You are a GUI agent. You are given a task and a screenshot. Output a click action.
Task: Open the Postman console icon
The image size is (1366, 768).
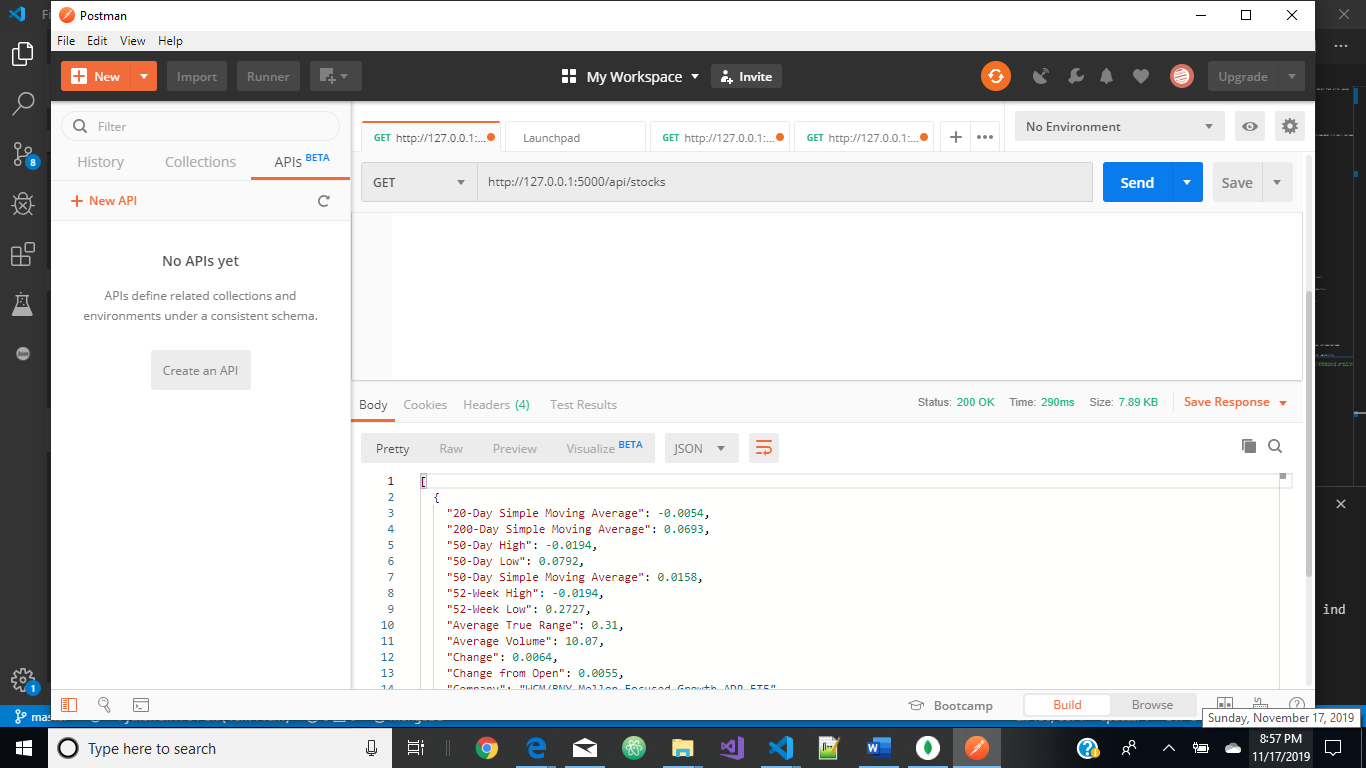141,705
